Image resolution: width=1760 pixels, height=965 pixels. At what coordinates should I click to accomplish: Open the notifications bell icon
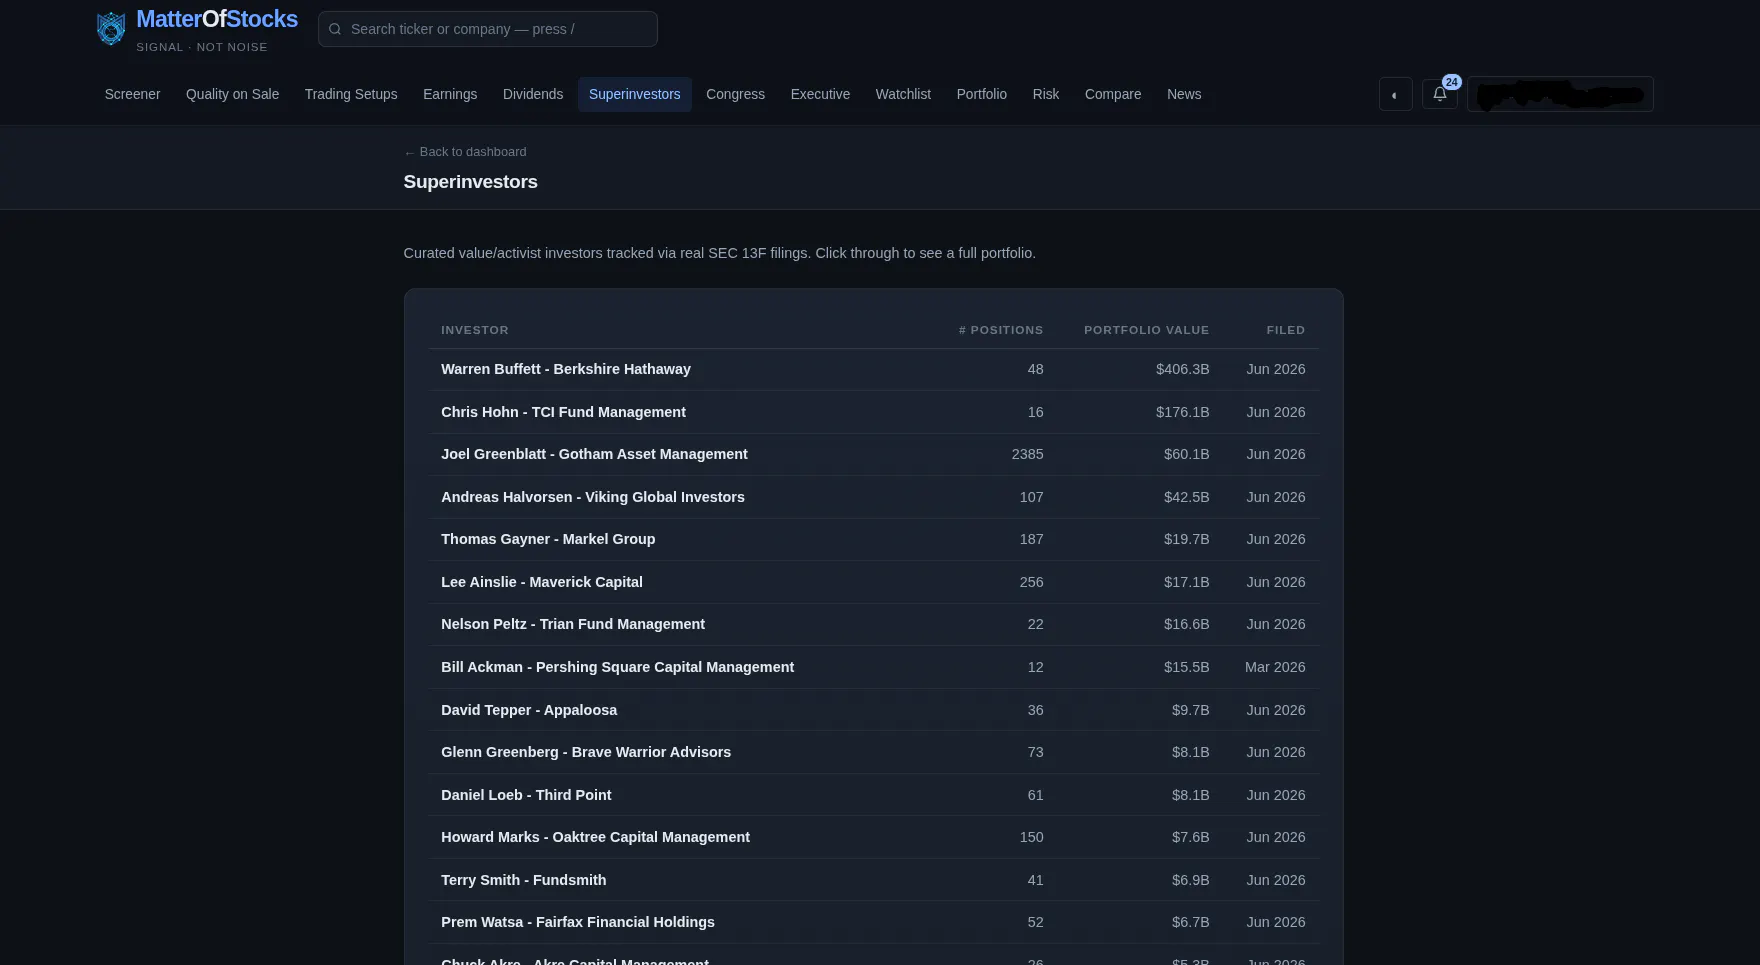[1440, 94]
